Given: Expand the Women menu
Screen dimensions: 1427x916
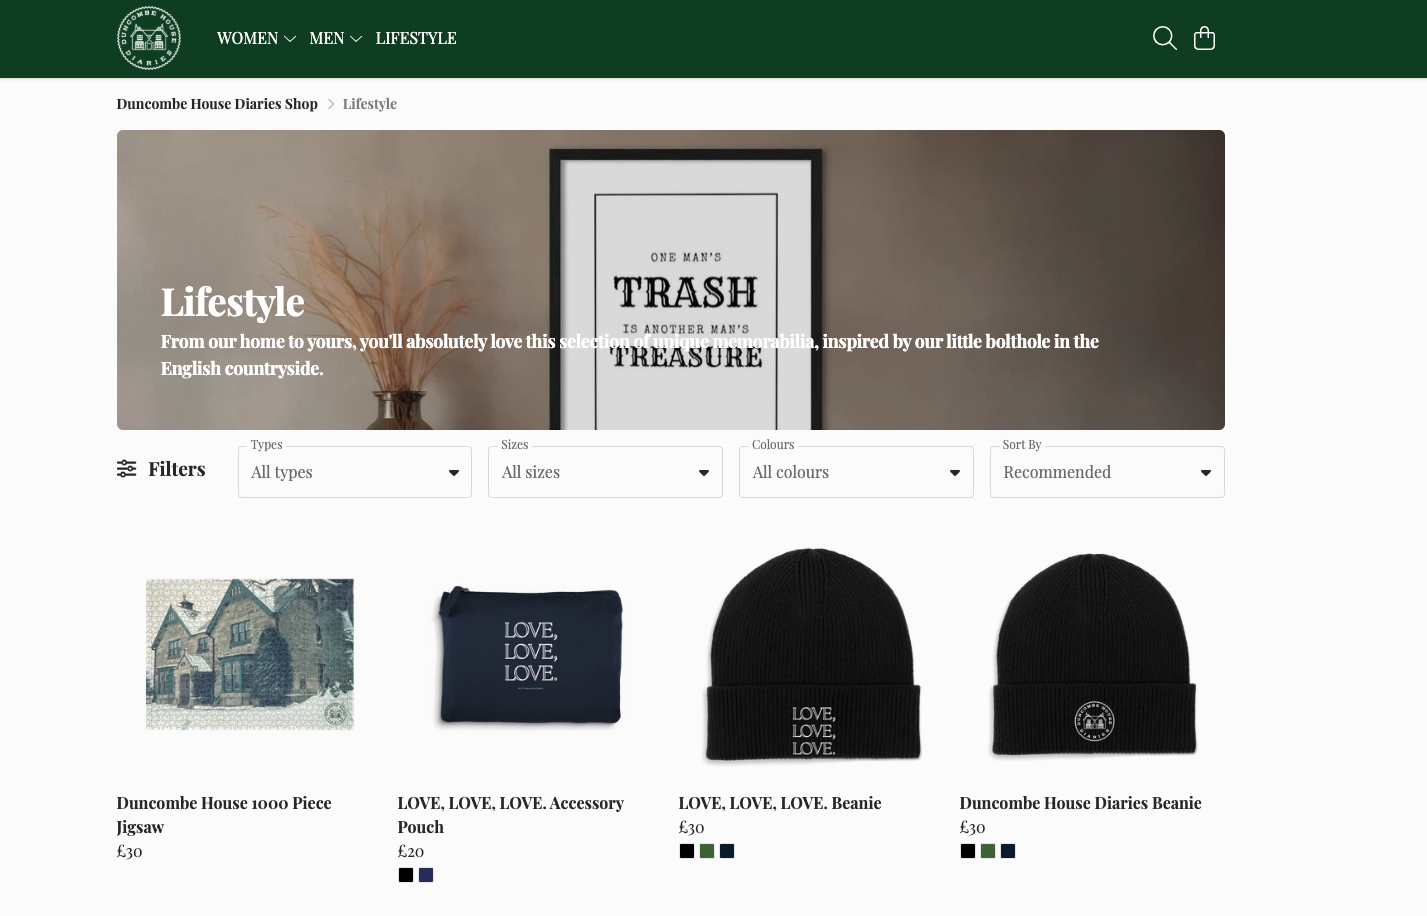Looking at the screenshot, I should tap(256, 38).
